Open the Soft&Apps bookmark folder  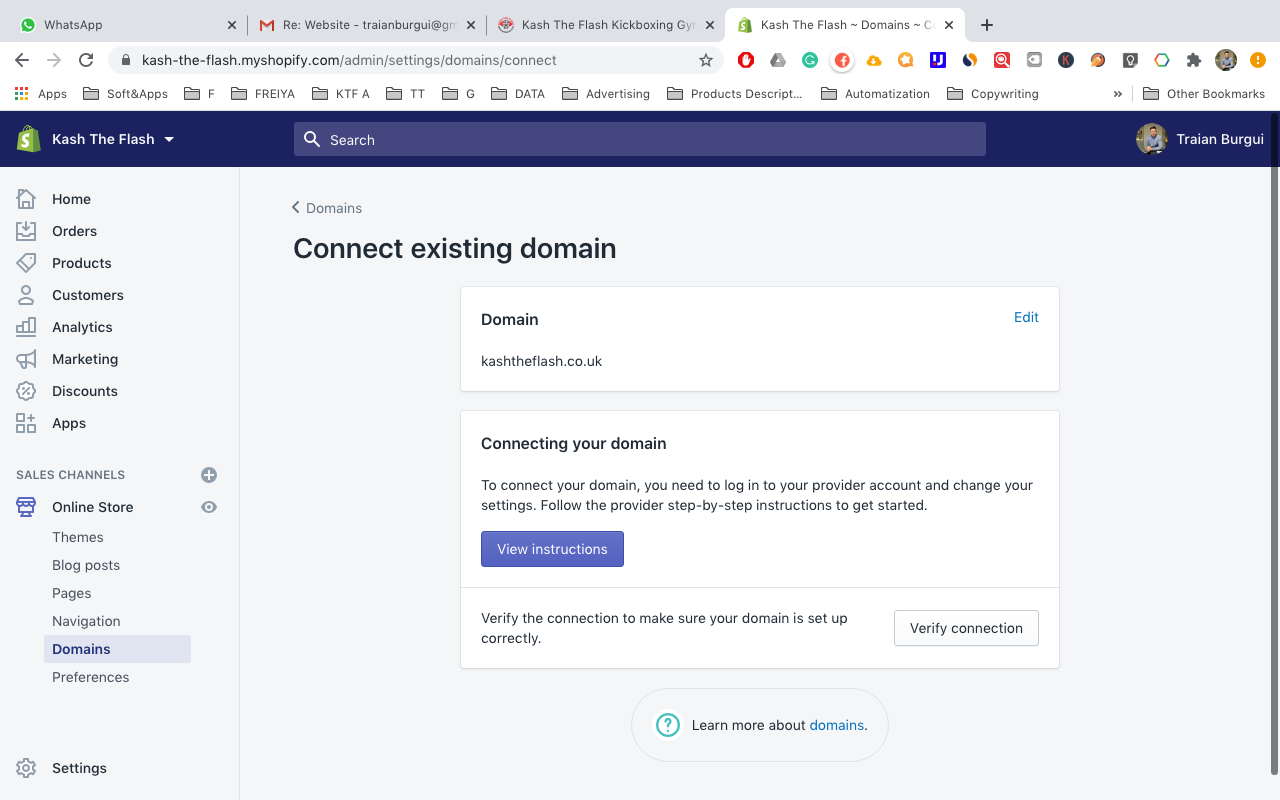click(125, 94)
